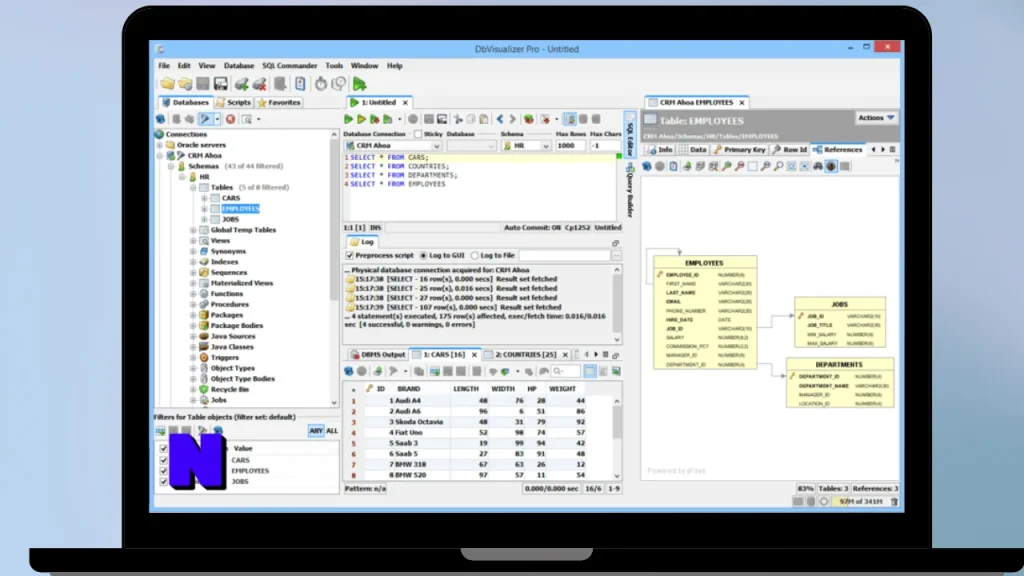Viewport: 1024px width, 576px height.
Task: Click the stop red icon in Databases toolbar
Action: (x=231, y=120)
